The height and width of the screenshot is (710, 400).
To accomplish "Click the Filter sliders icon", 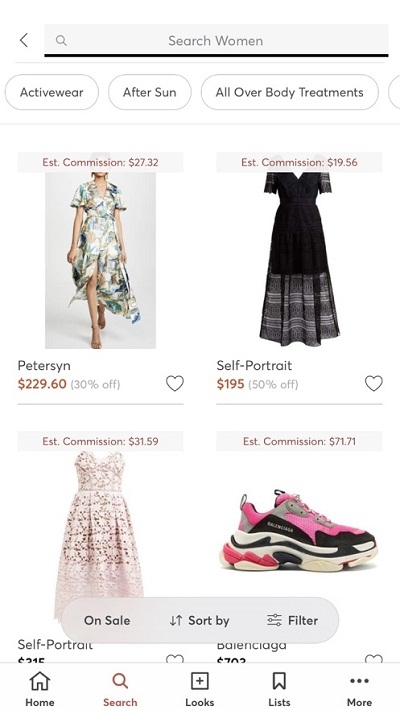I will click(x=274, y=620).
